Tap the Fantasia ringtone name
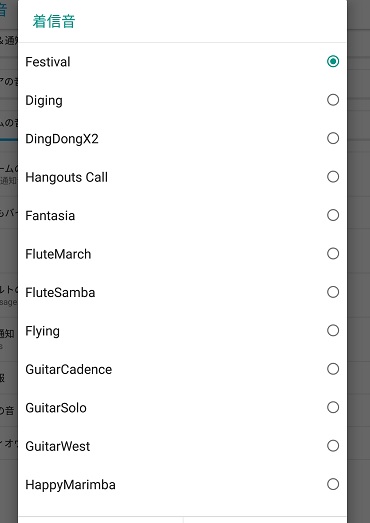This screenshot has height=523, width=370. [50, 216]
